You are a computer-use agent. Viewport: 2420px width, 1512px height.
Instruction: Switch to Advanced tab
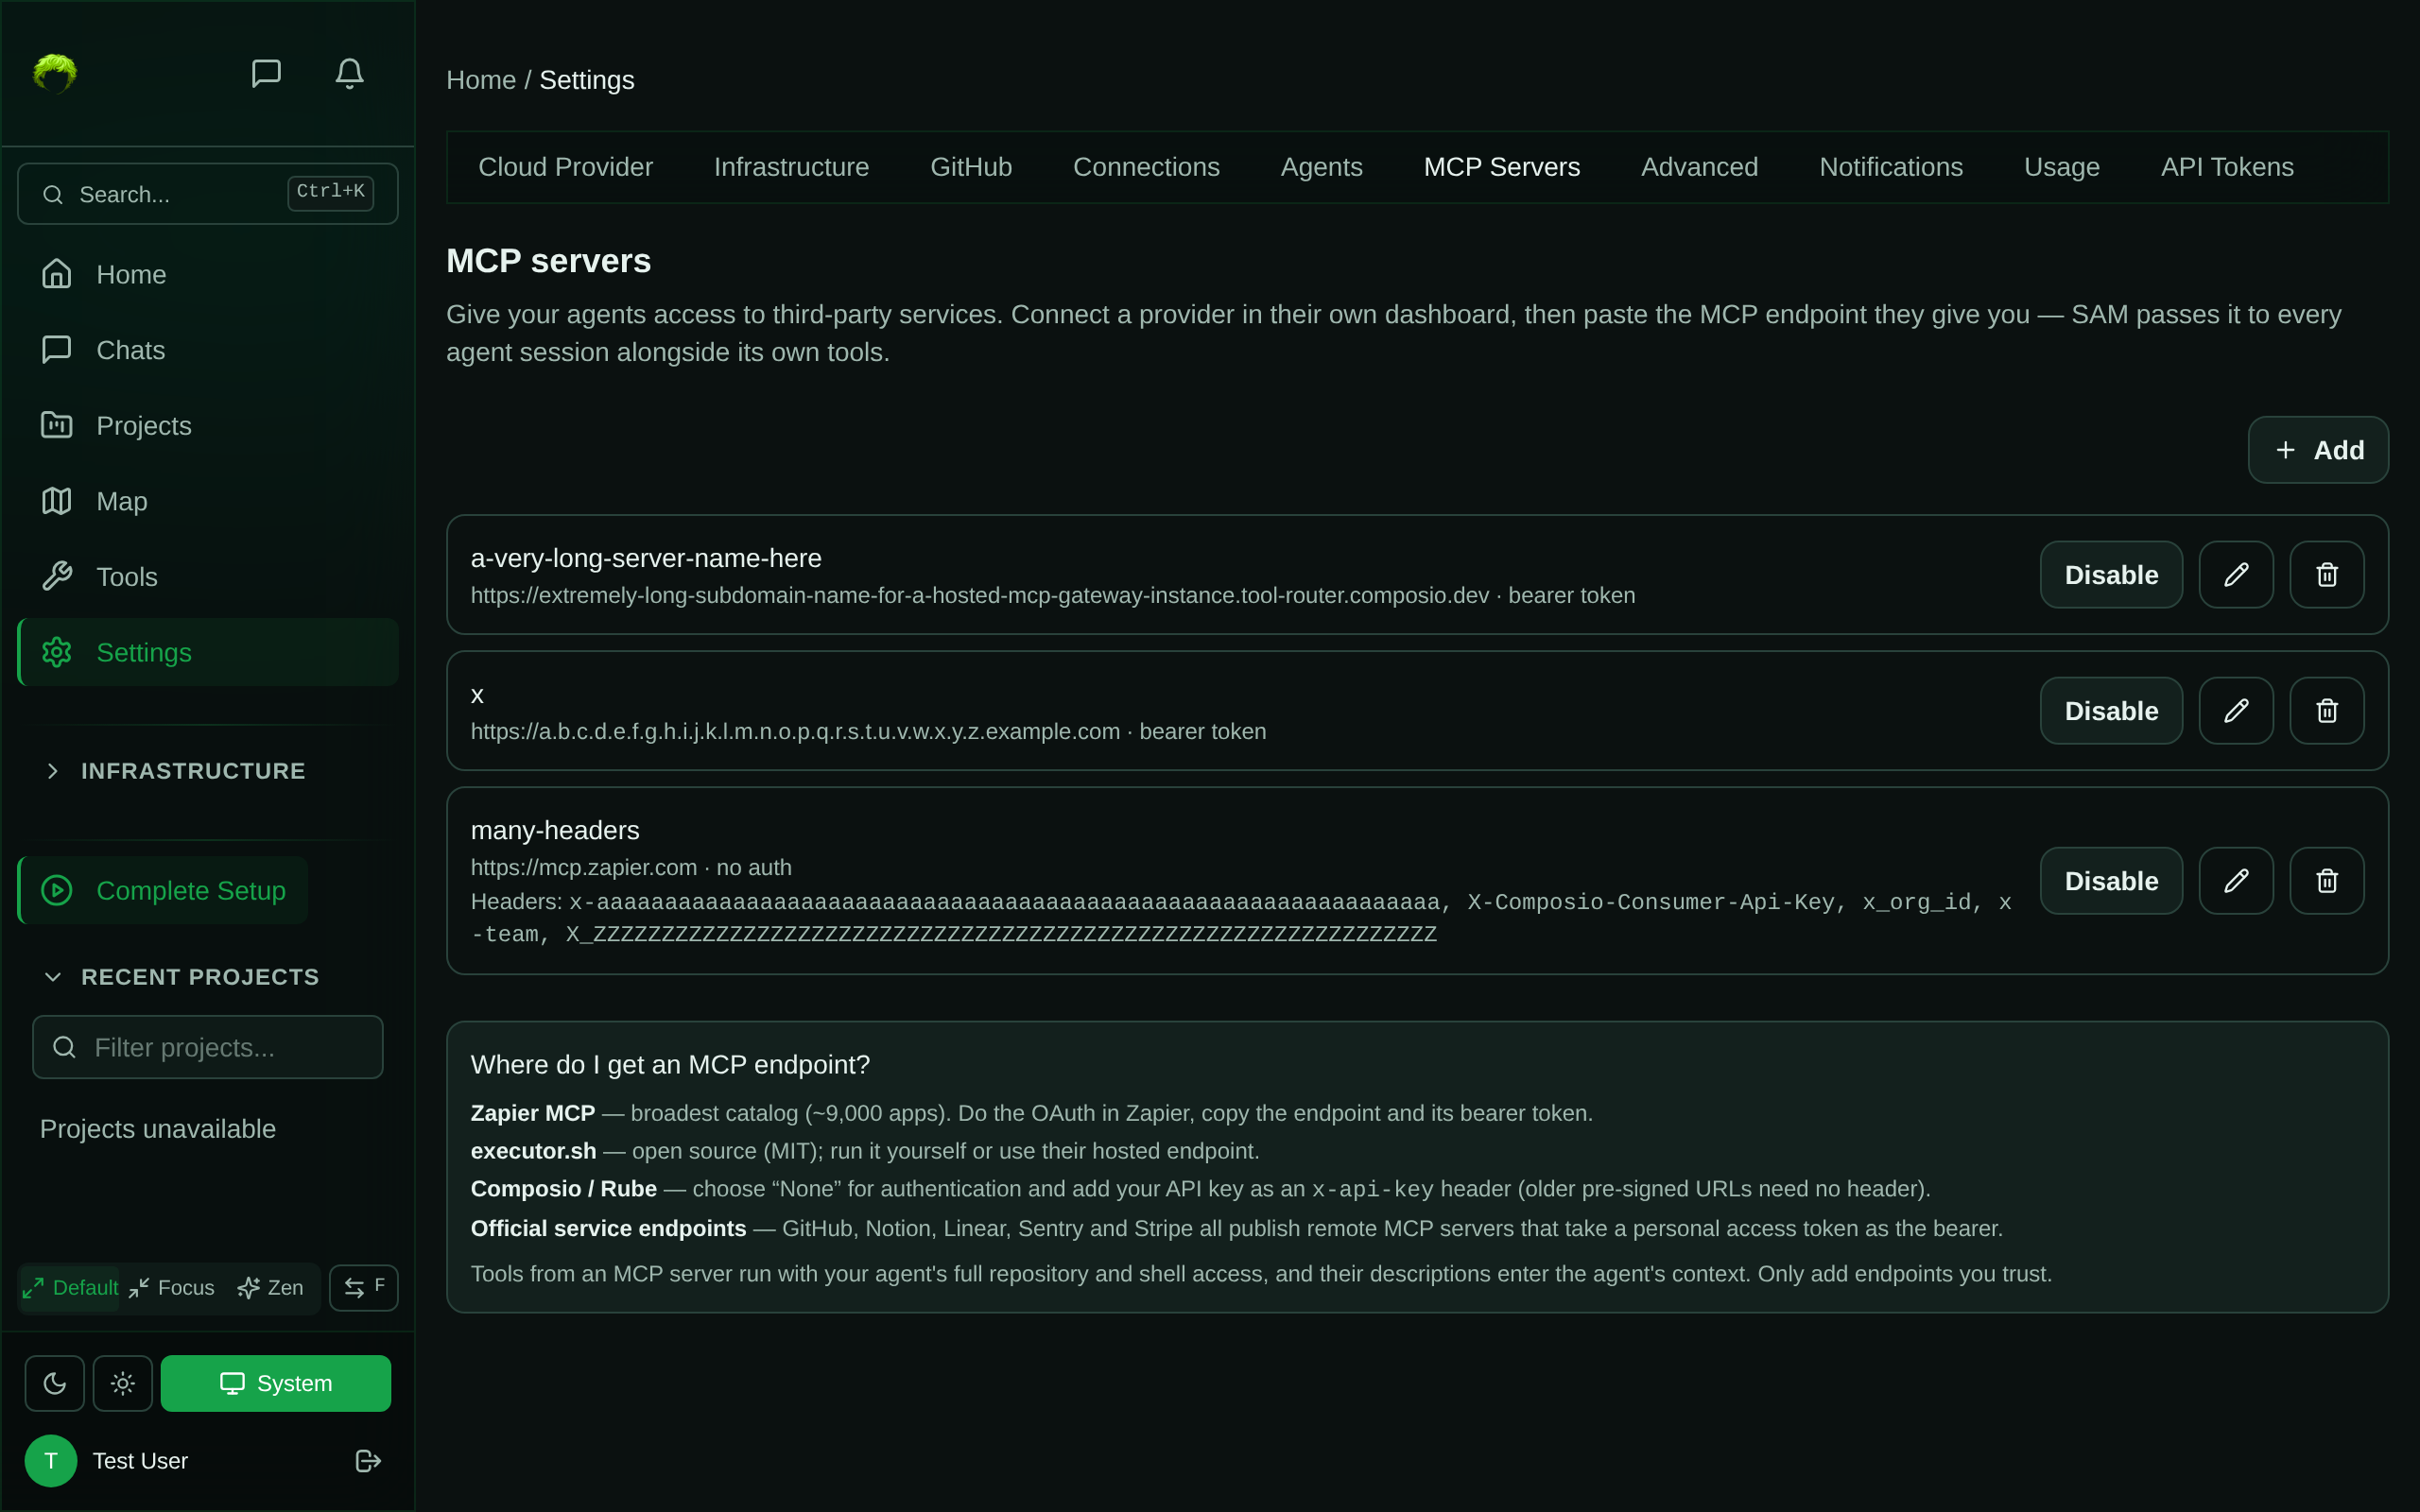[x=1699, y=167]
